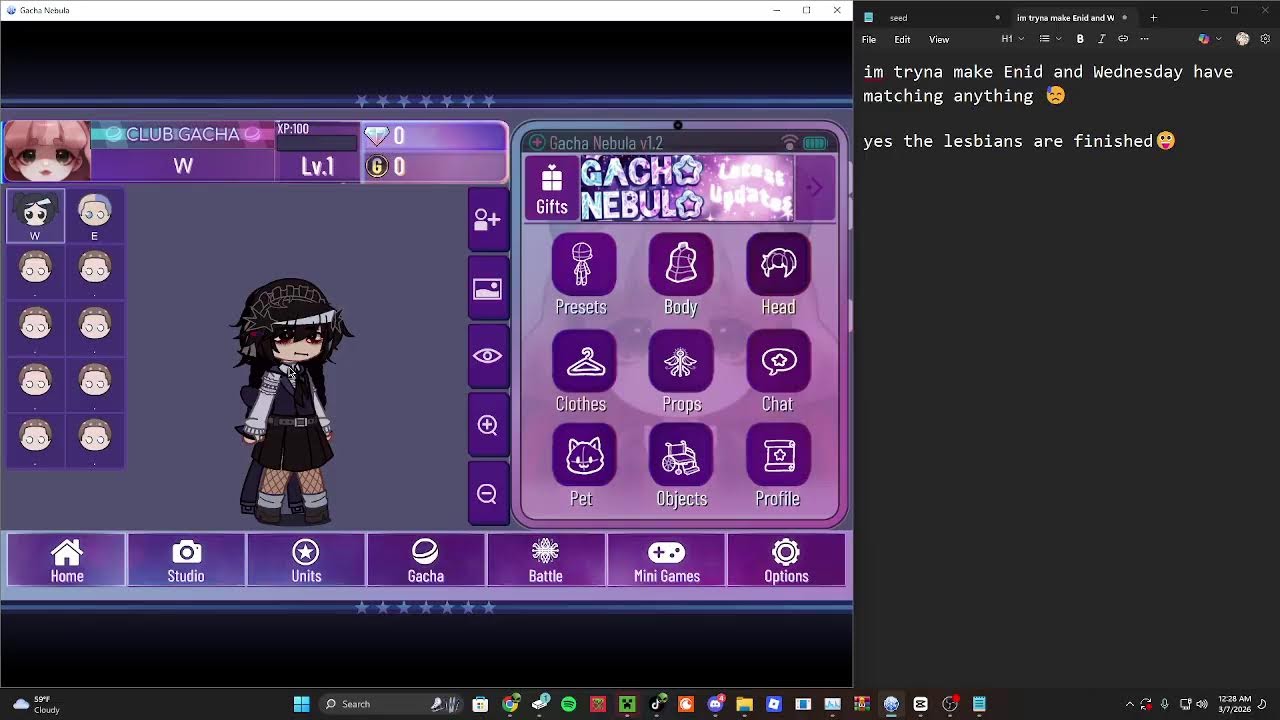Open the game Options gear
This screenshot has width=1280, height=720.
point(786,560)
